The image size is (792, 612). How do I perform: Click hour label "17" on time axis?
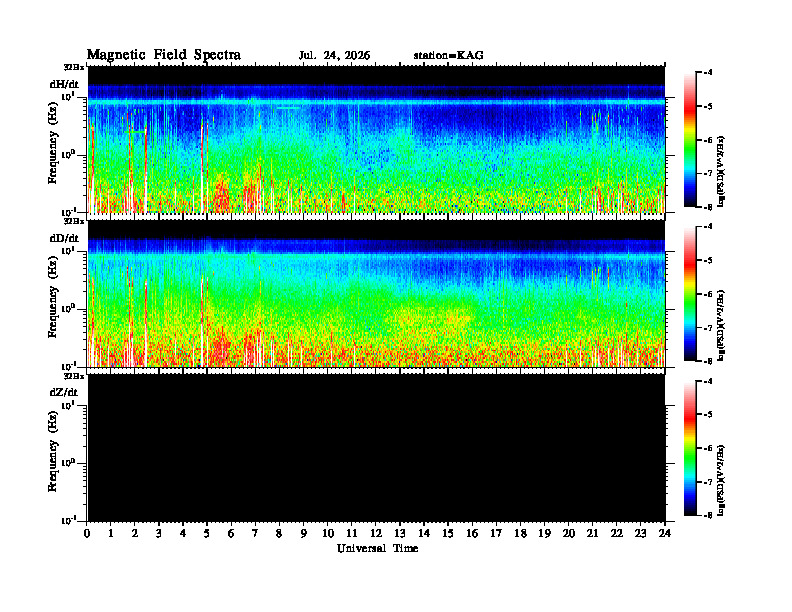[497, 534]
